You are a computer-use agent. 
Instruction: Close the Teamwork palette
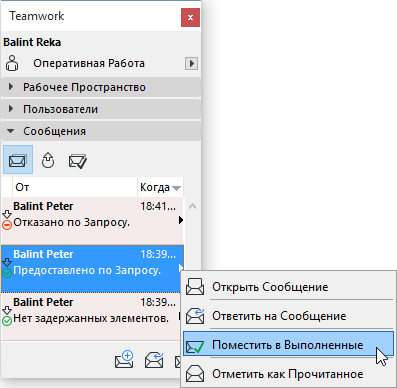click(190, 17)
